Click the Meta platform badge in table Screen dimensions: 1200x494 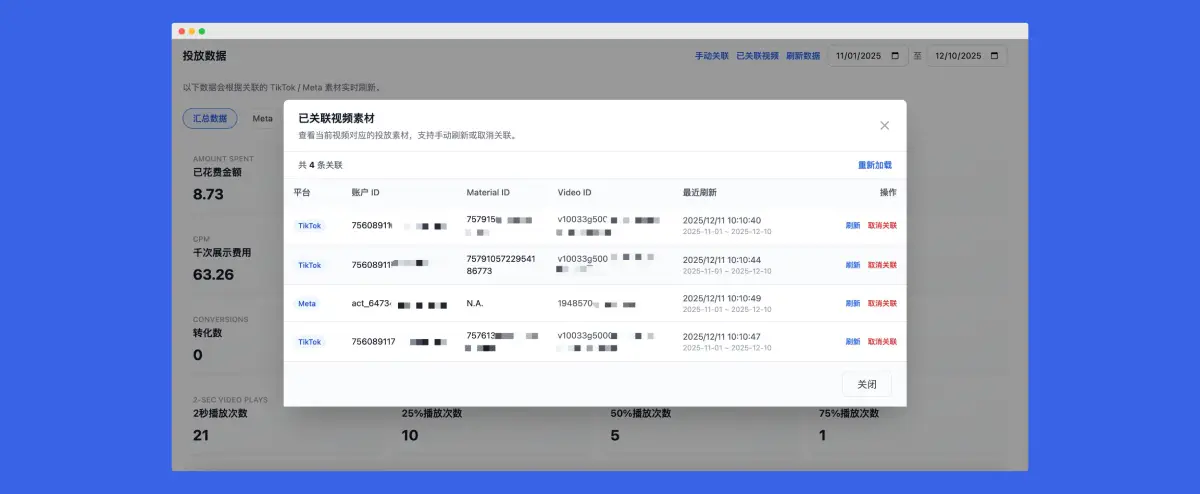307,303
